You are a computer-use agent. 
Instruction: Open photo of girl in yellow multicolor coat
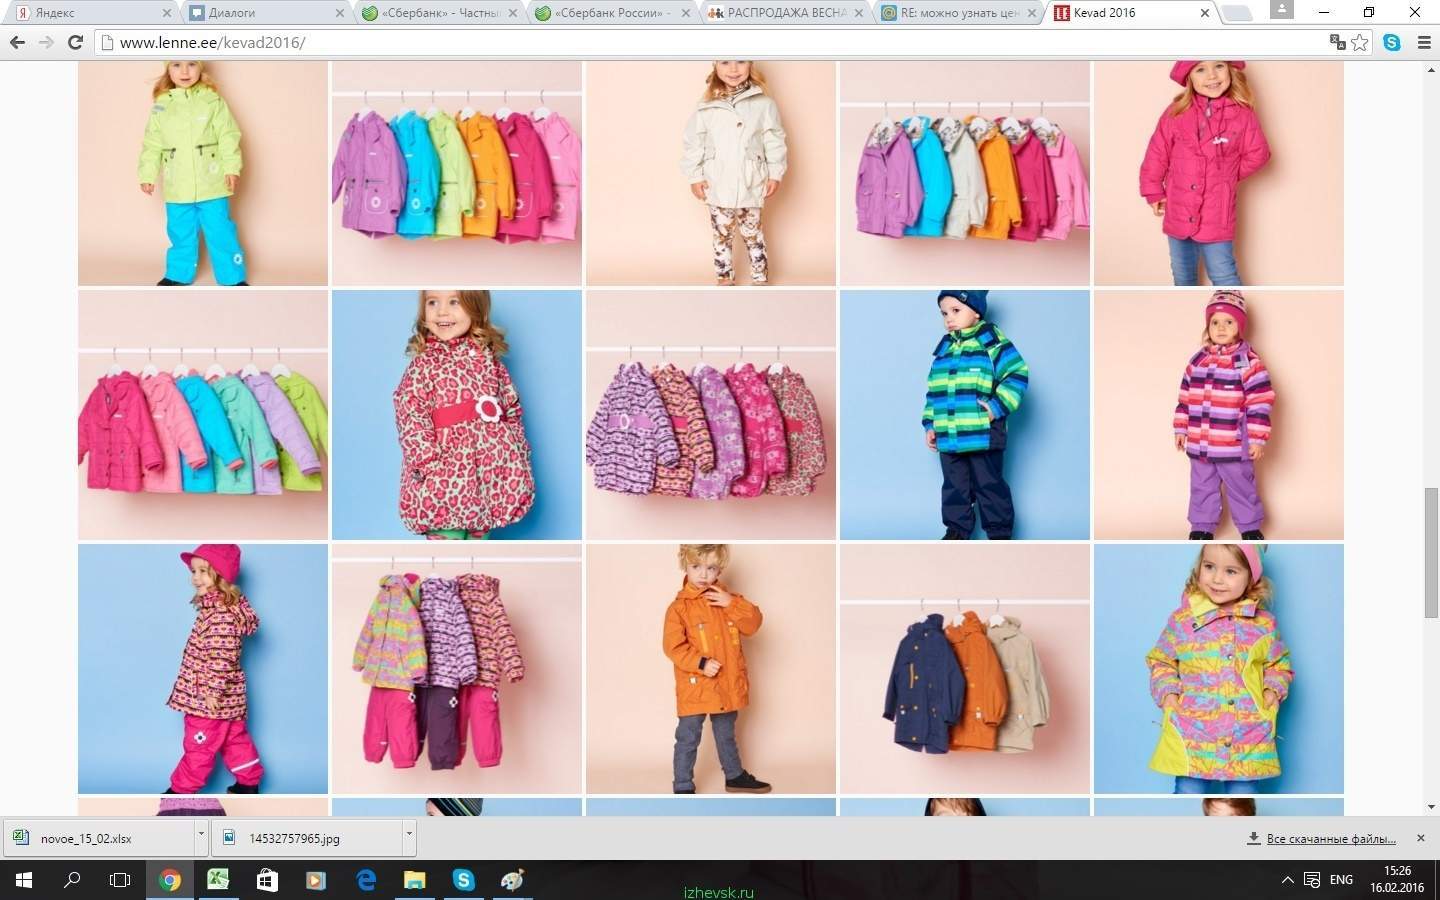1219,669
